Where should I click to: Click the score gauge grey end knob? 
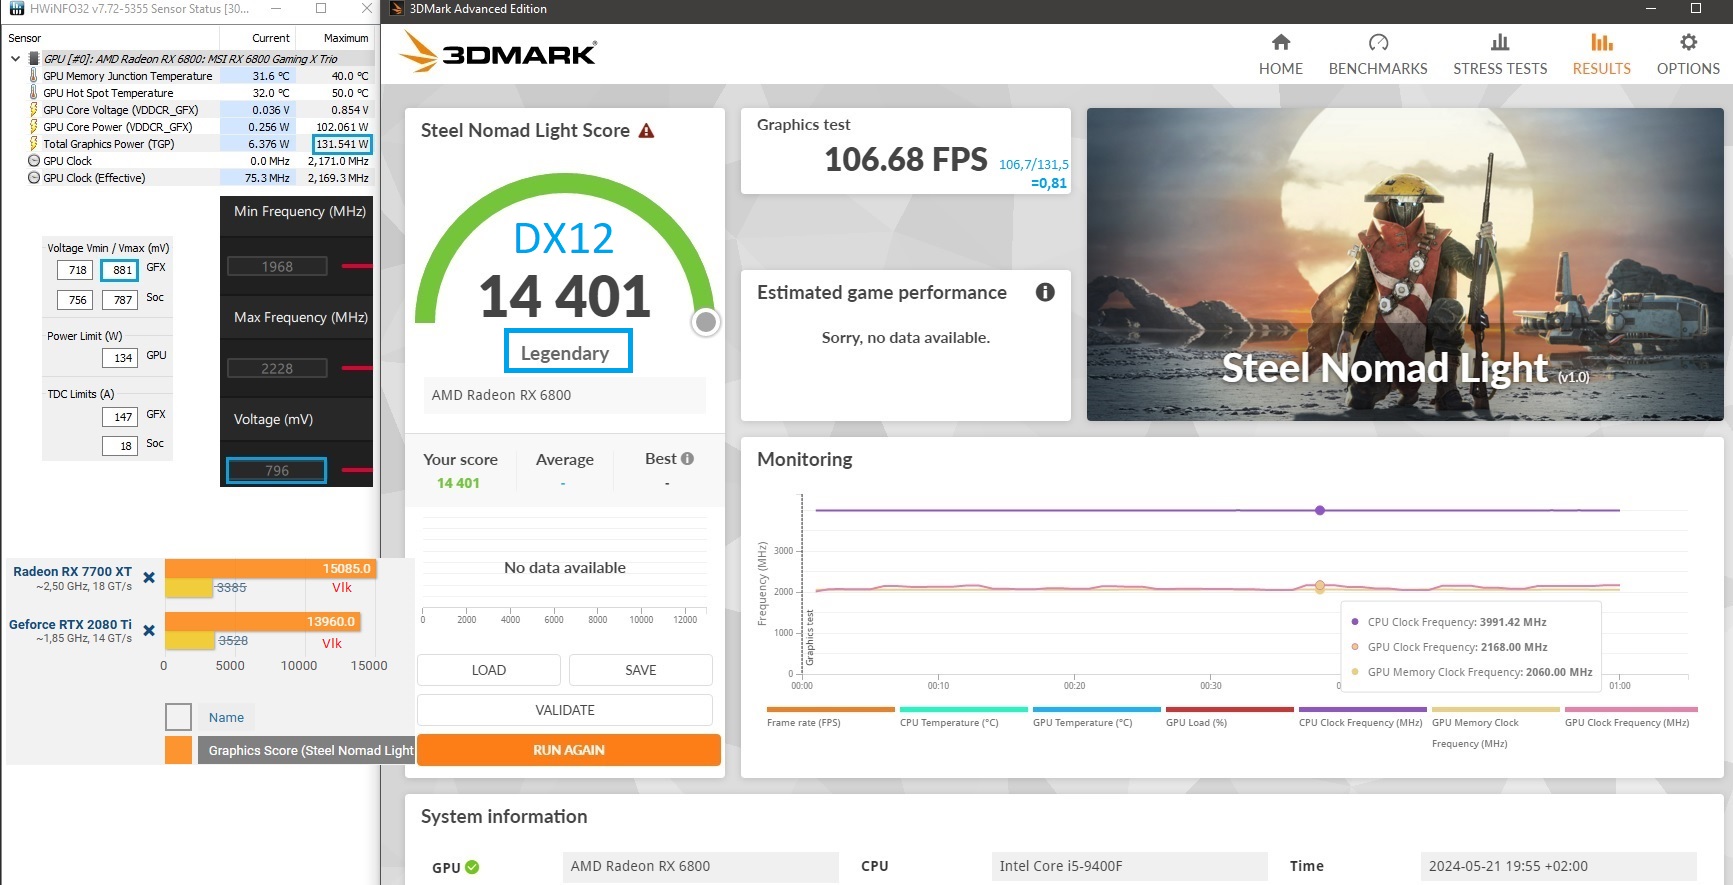[x=706, y=322]
